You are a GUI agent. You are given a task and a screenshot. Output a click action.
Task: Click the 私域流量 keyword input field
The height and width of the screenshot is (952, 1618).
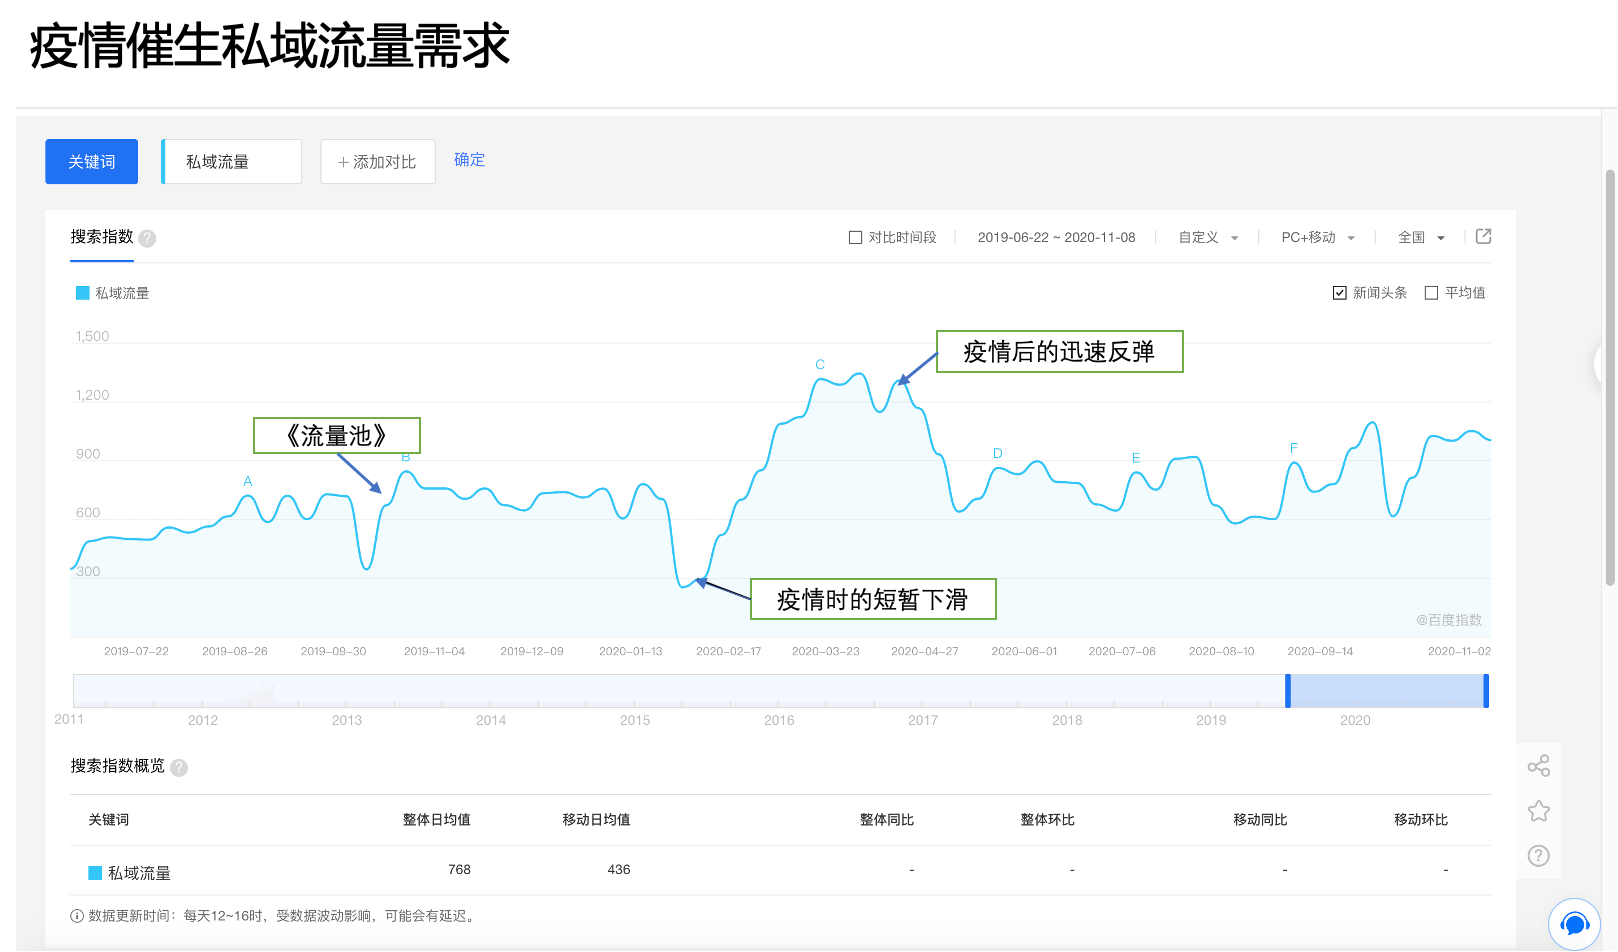[232, 161]
